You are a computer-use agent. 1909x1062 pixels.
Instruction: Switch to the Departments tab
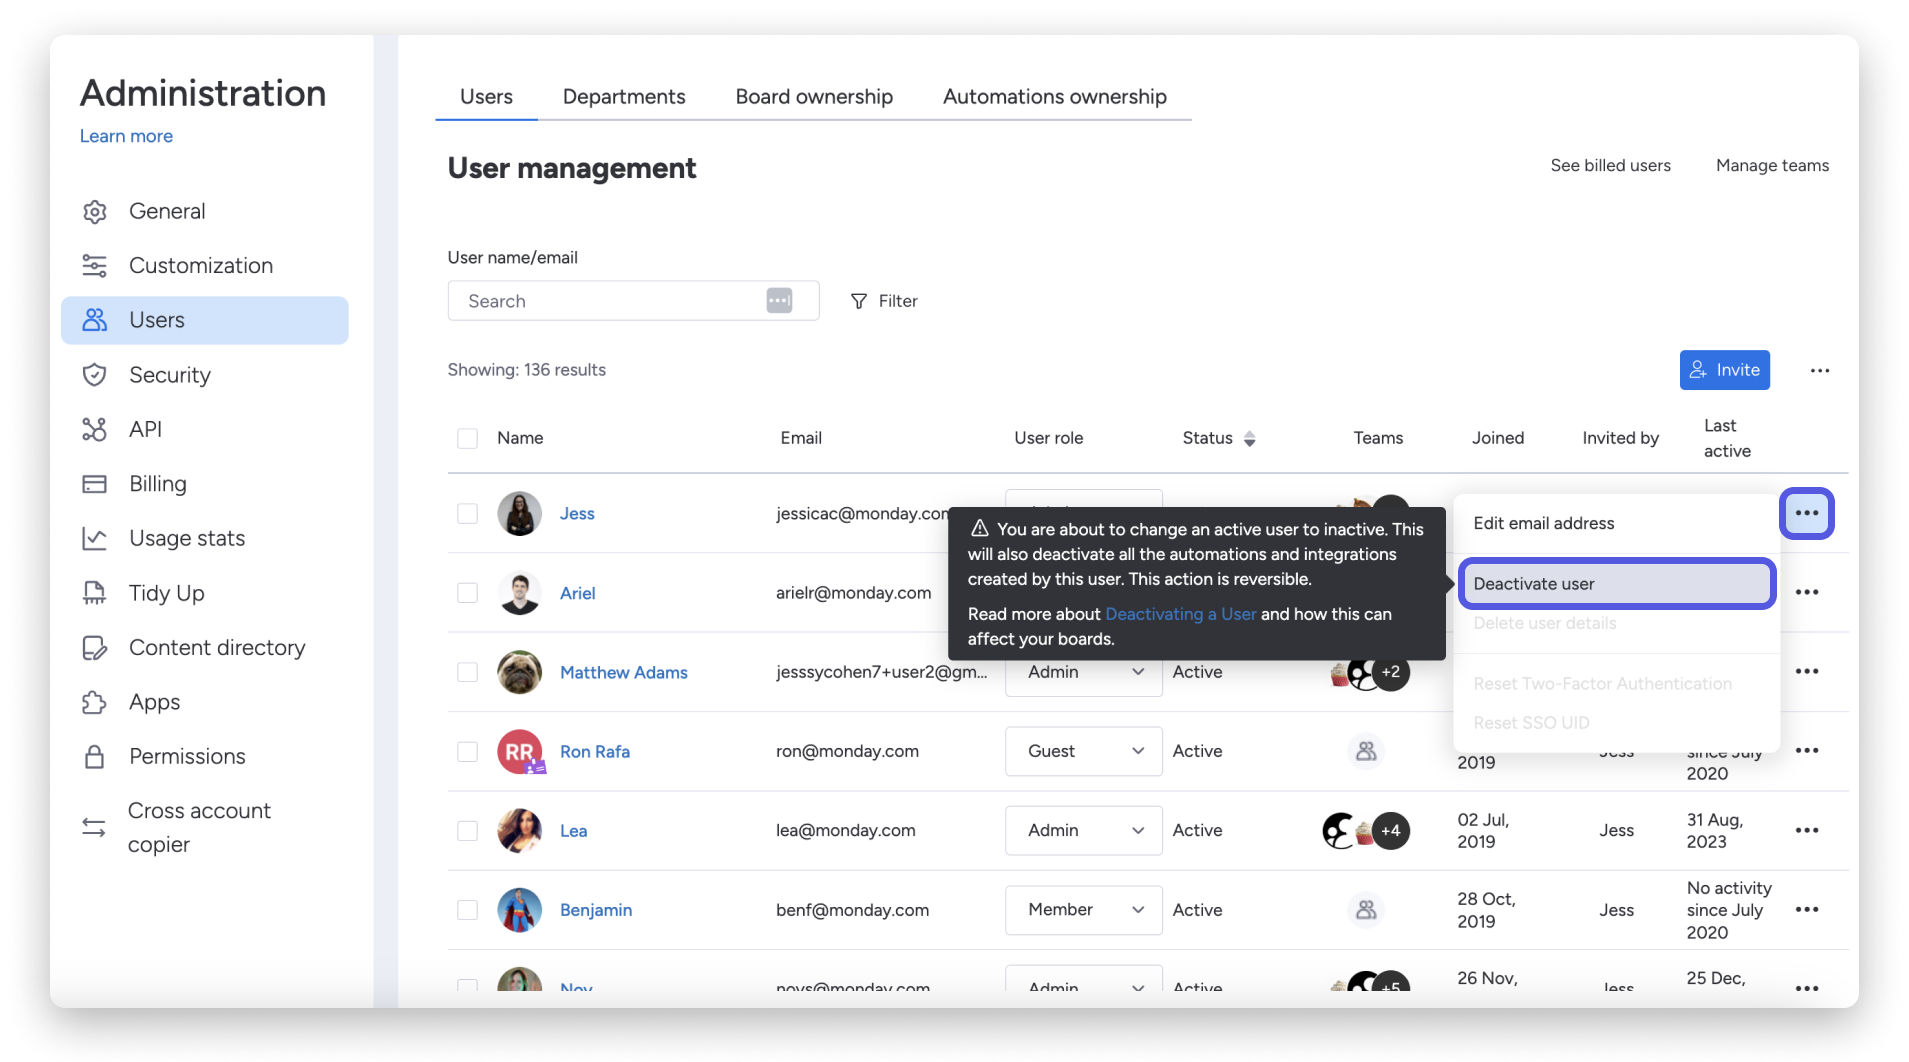point(624,97)
